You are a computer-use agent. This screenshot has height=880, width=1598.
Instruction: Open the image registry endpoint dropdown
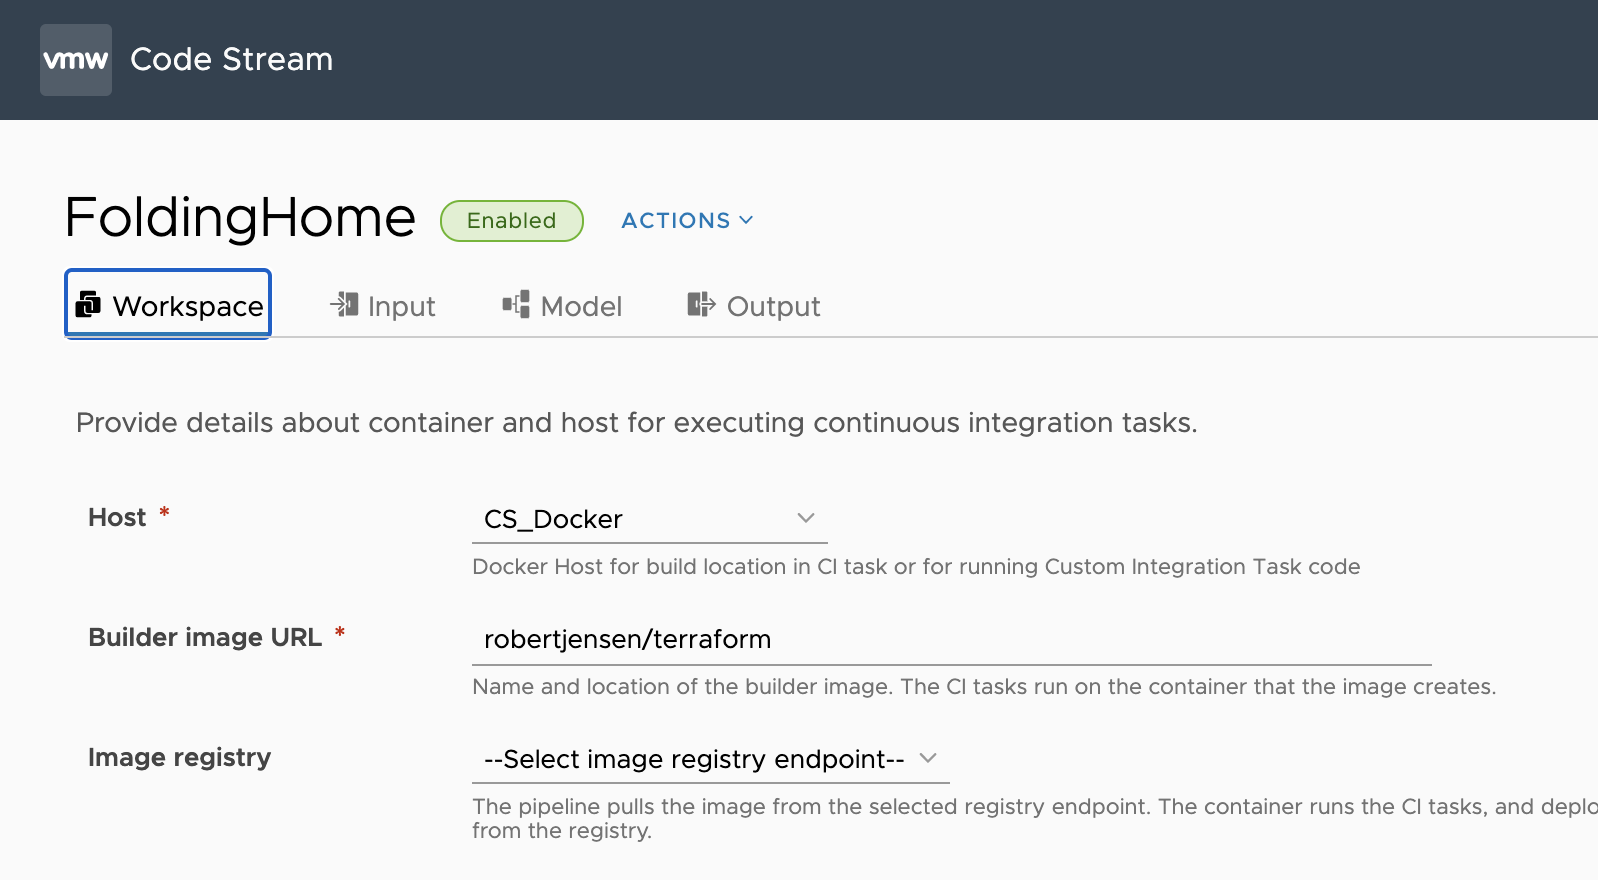(x=711, y=759)
